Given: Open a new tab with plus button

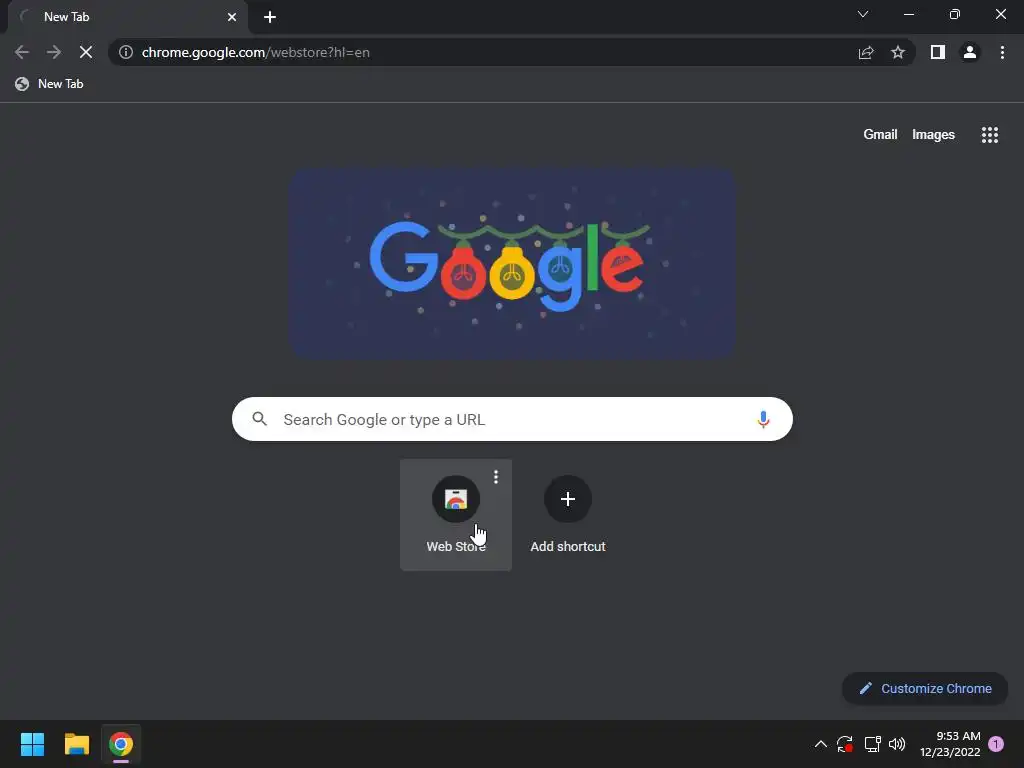Looking at the screenshot, I should (270, 17).
